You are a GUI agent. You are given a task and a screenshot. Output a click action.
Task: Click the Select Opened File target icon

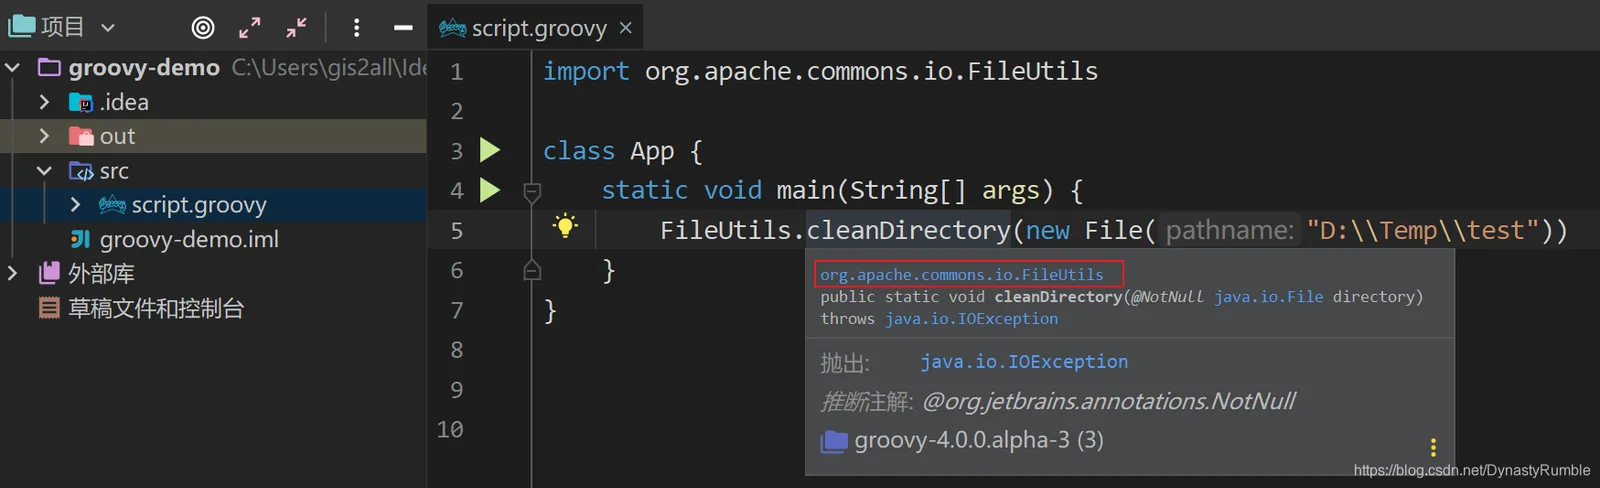point(203,28)
